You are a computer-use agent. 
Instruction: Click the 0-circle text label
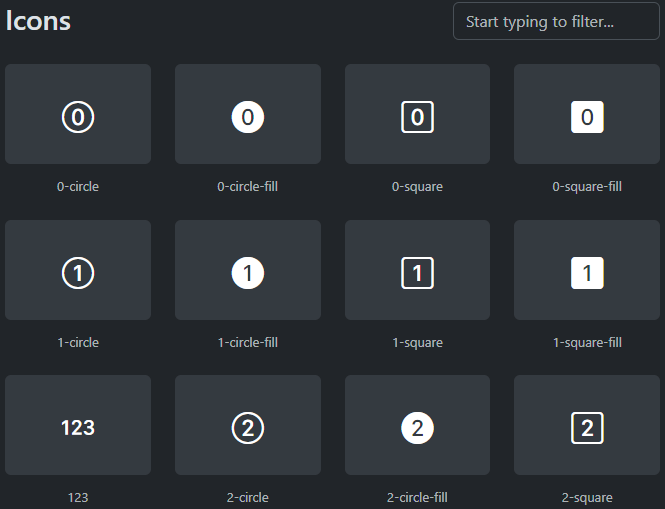(x=78, y=187)
